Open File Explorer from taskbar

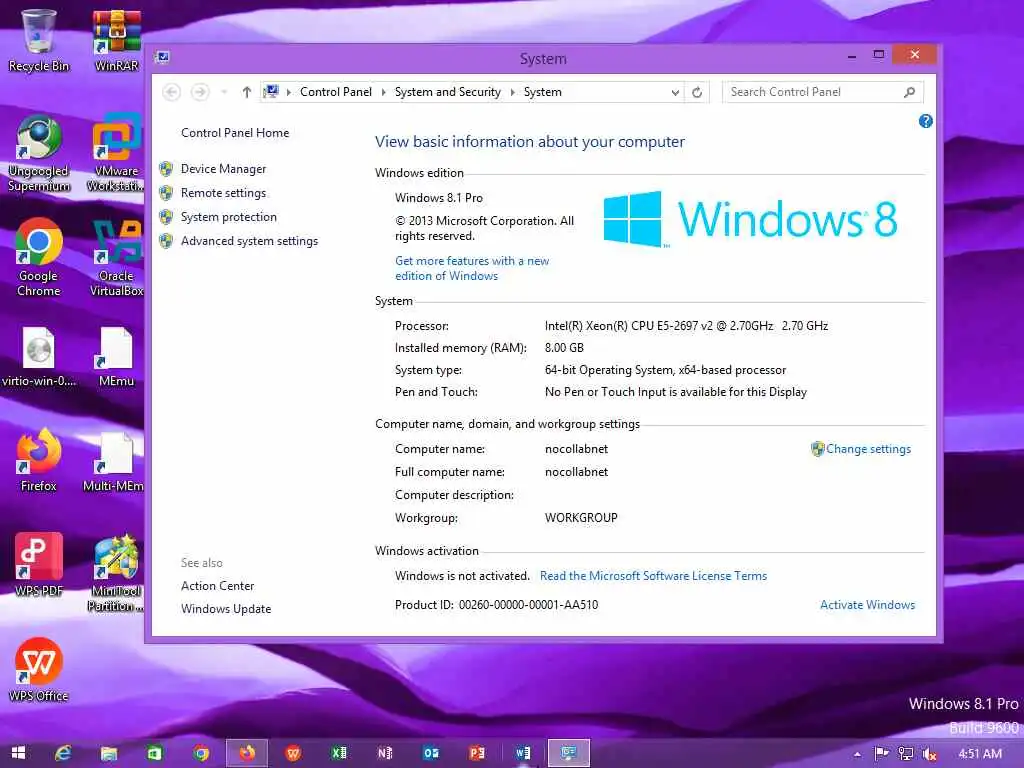(x=108, y=754)
